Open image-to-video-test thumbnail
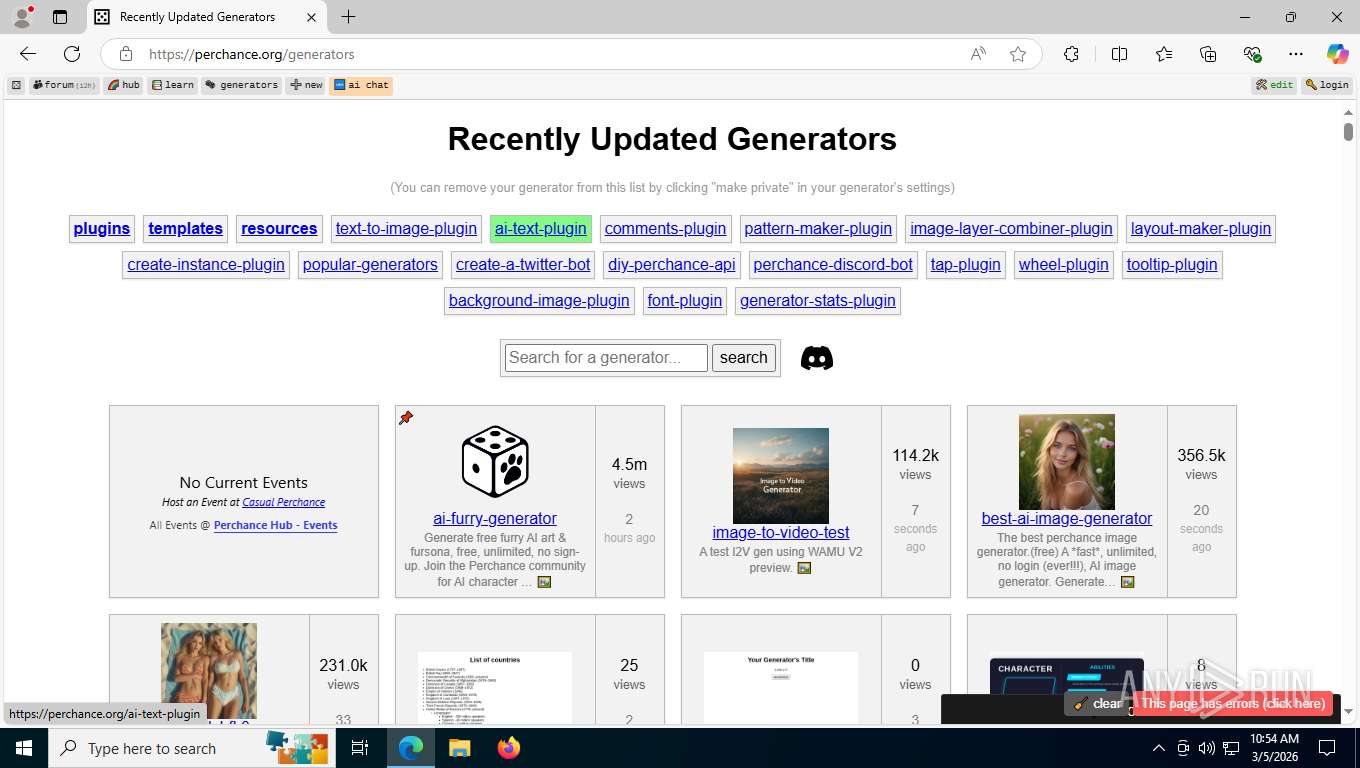The image size is (1360, 768). 781,476
